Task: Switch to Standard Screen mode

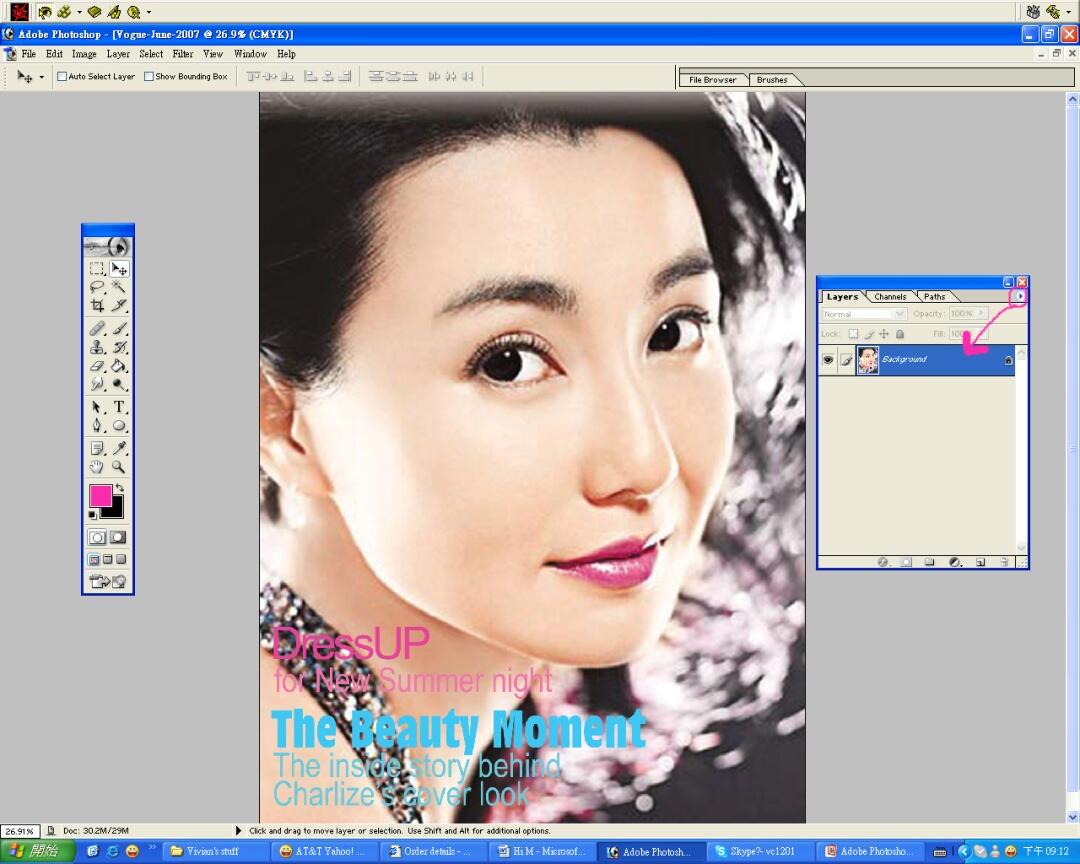Action: 94,559
